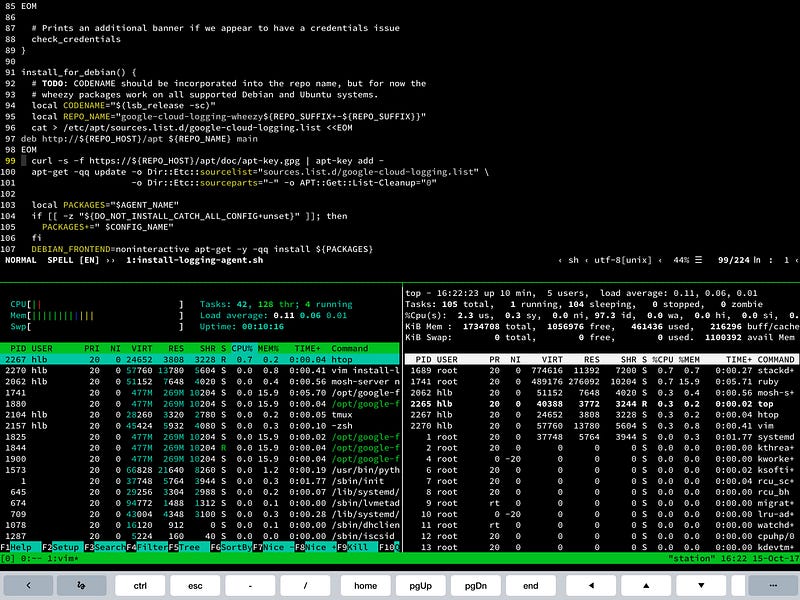Click the htop PID column header
800x600 pixels.
tap(18, 348)
